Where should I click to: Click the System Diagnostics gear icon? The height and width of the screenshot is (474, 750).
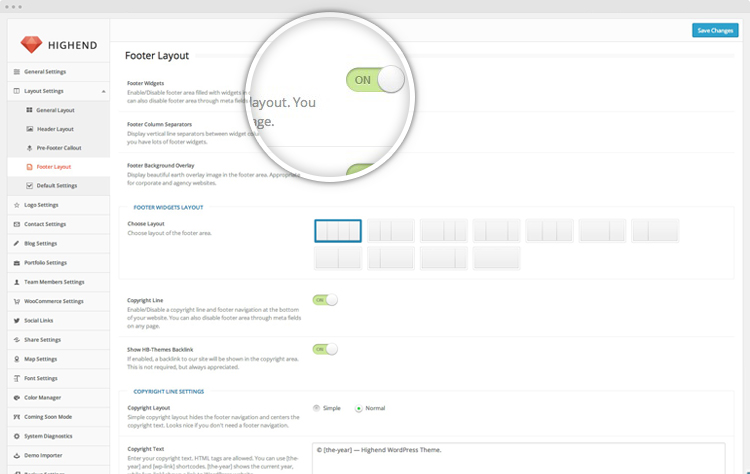[16, 436]
